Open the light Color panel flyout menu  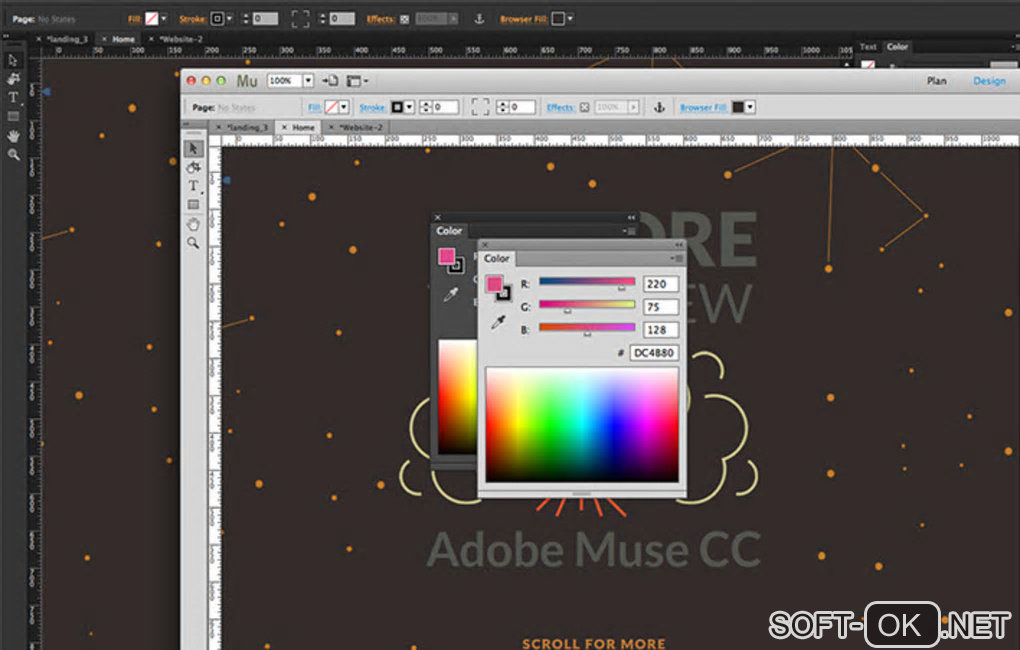pos(677,258)
